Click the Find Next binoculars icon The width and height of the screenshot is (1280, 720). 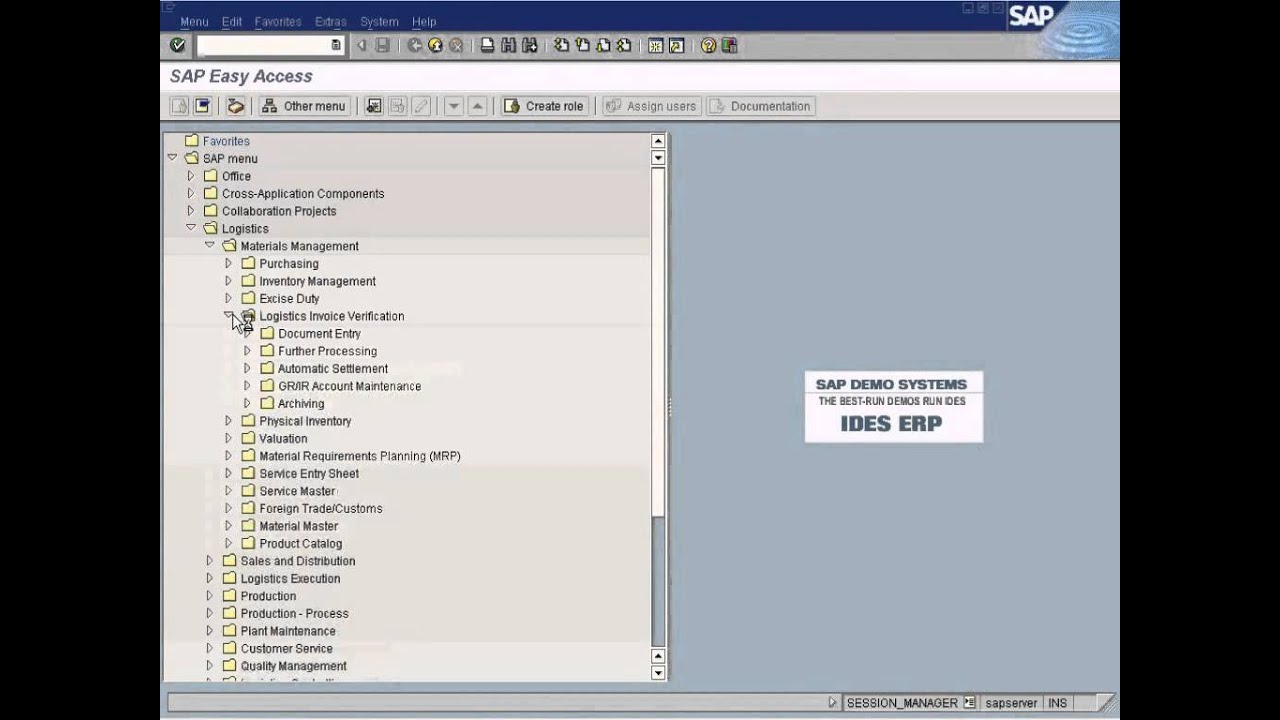530,45
